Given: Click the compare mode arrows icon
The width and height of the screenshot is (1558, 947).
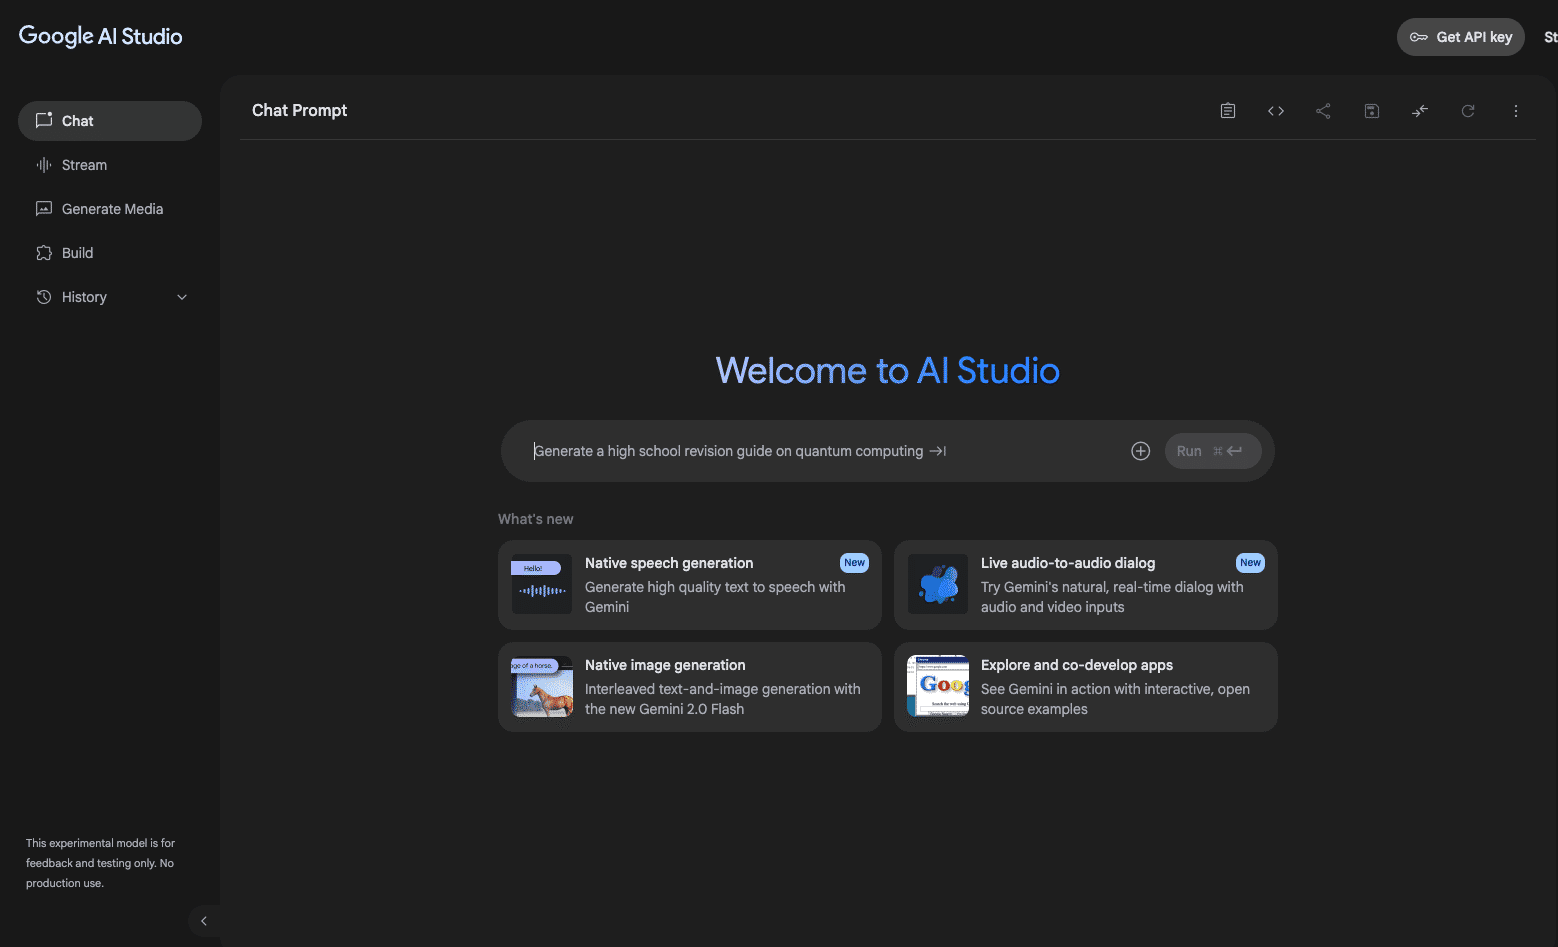Looking at the screenshot, I should 1420,111.
